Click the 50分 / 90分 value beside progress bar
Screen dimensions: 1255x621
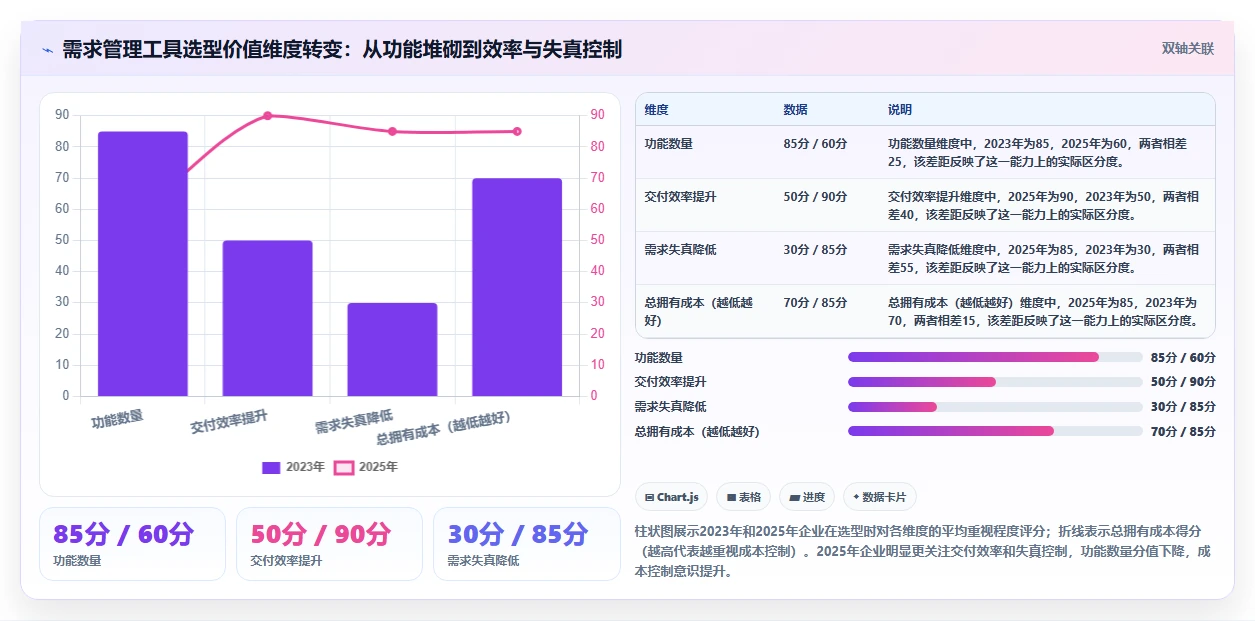(1183, 382)
